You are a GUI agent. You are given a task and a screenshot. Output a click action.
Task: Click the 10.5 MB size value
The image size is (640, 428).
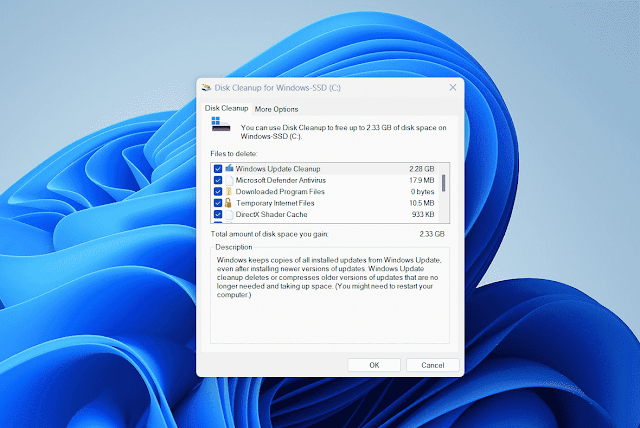point(422,203)
